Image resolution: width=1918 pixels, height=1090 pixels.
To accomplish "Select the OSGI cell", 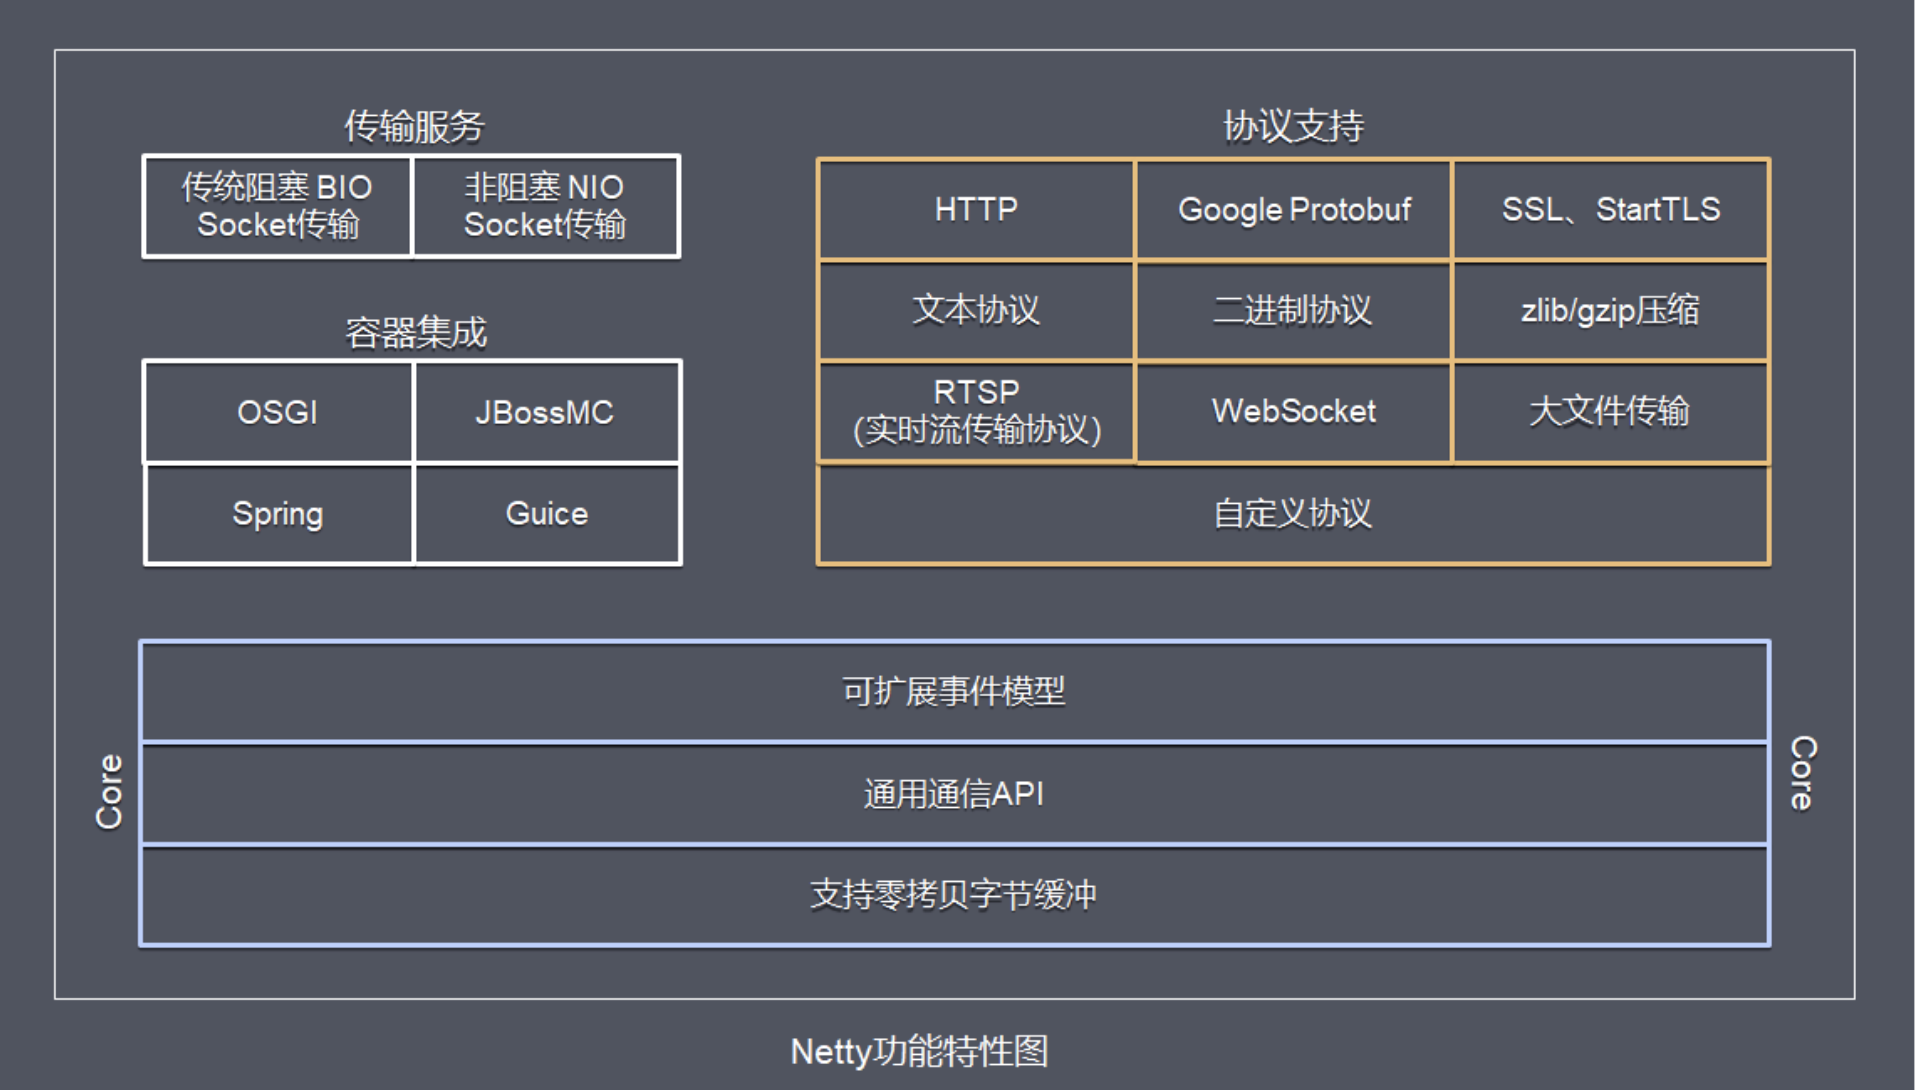I will tap(278, 412).
